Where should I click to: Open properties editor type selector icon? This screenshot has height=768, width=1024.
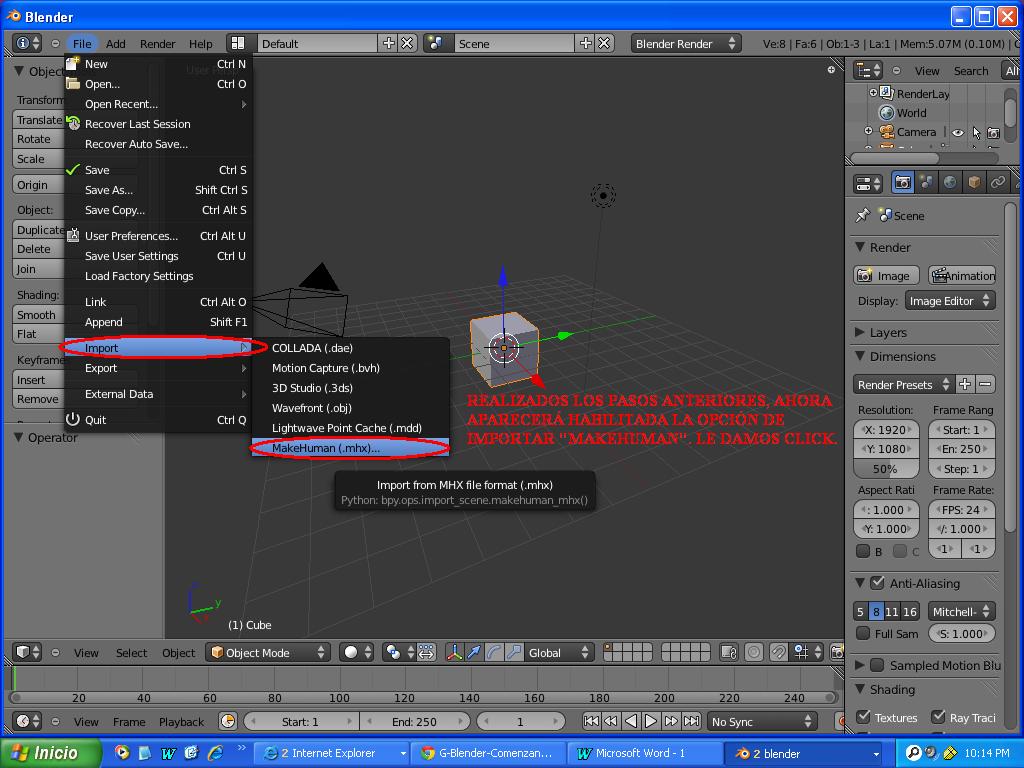click(x=869, y=184)
